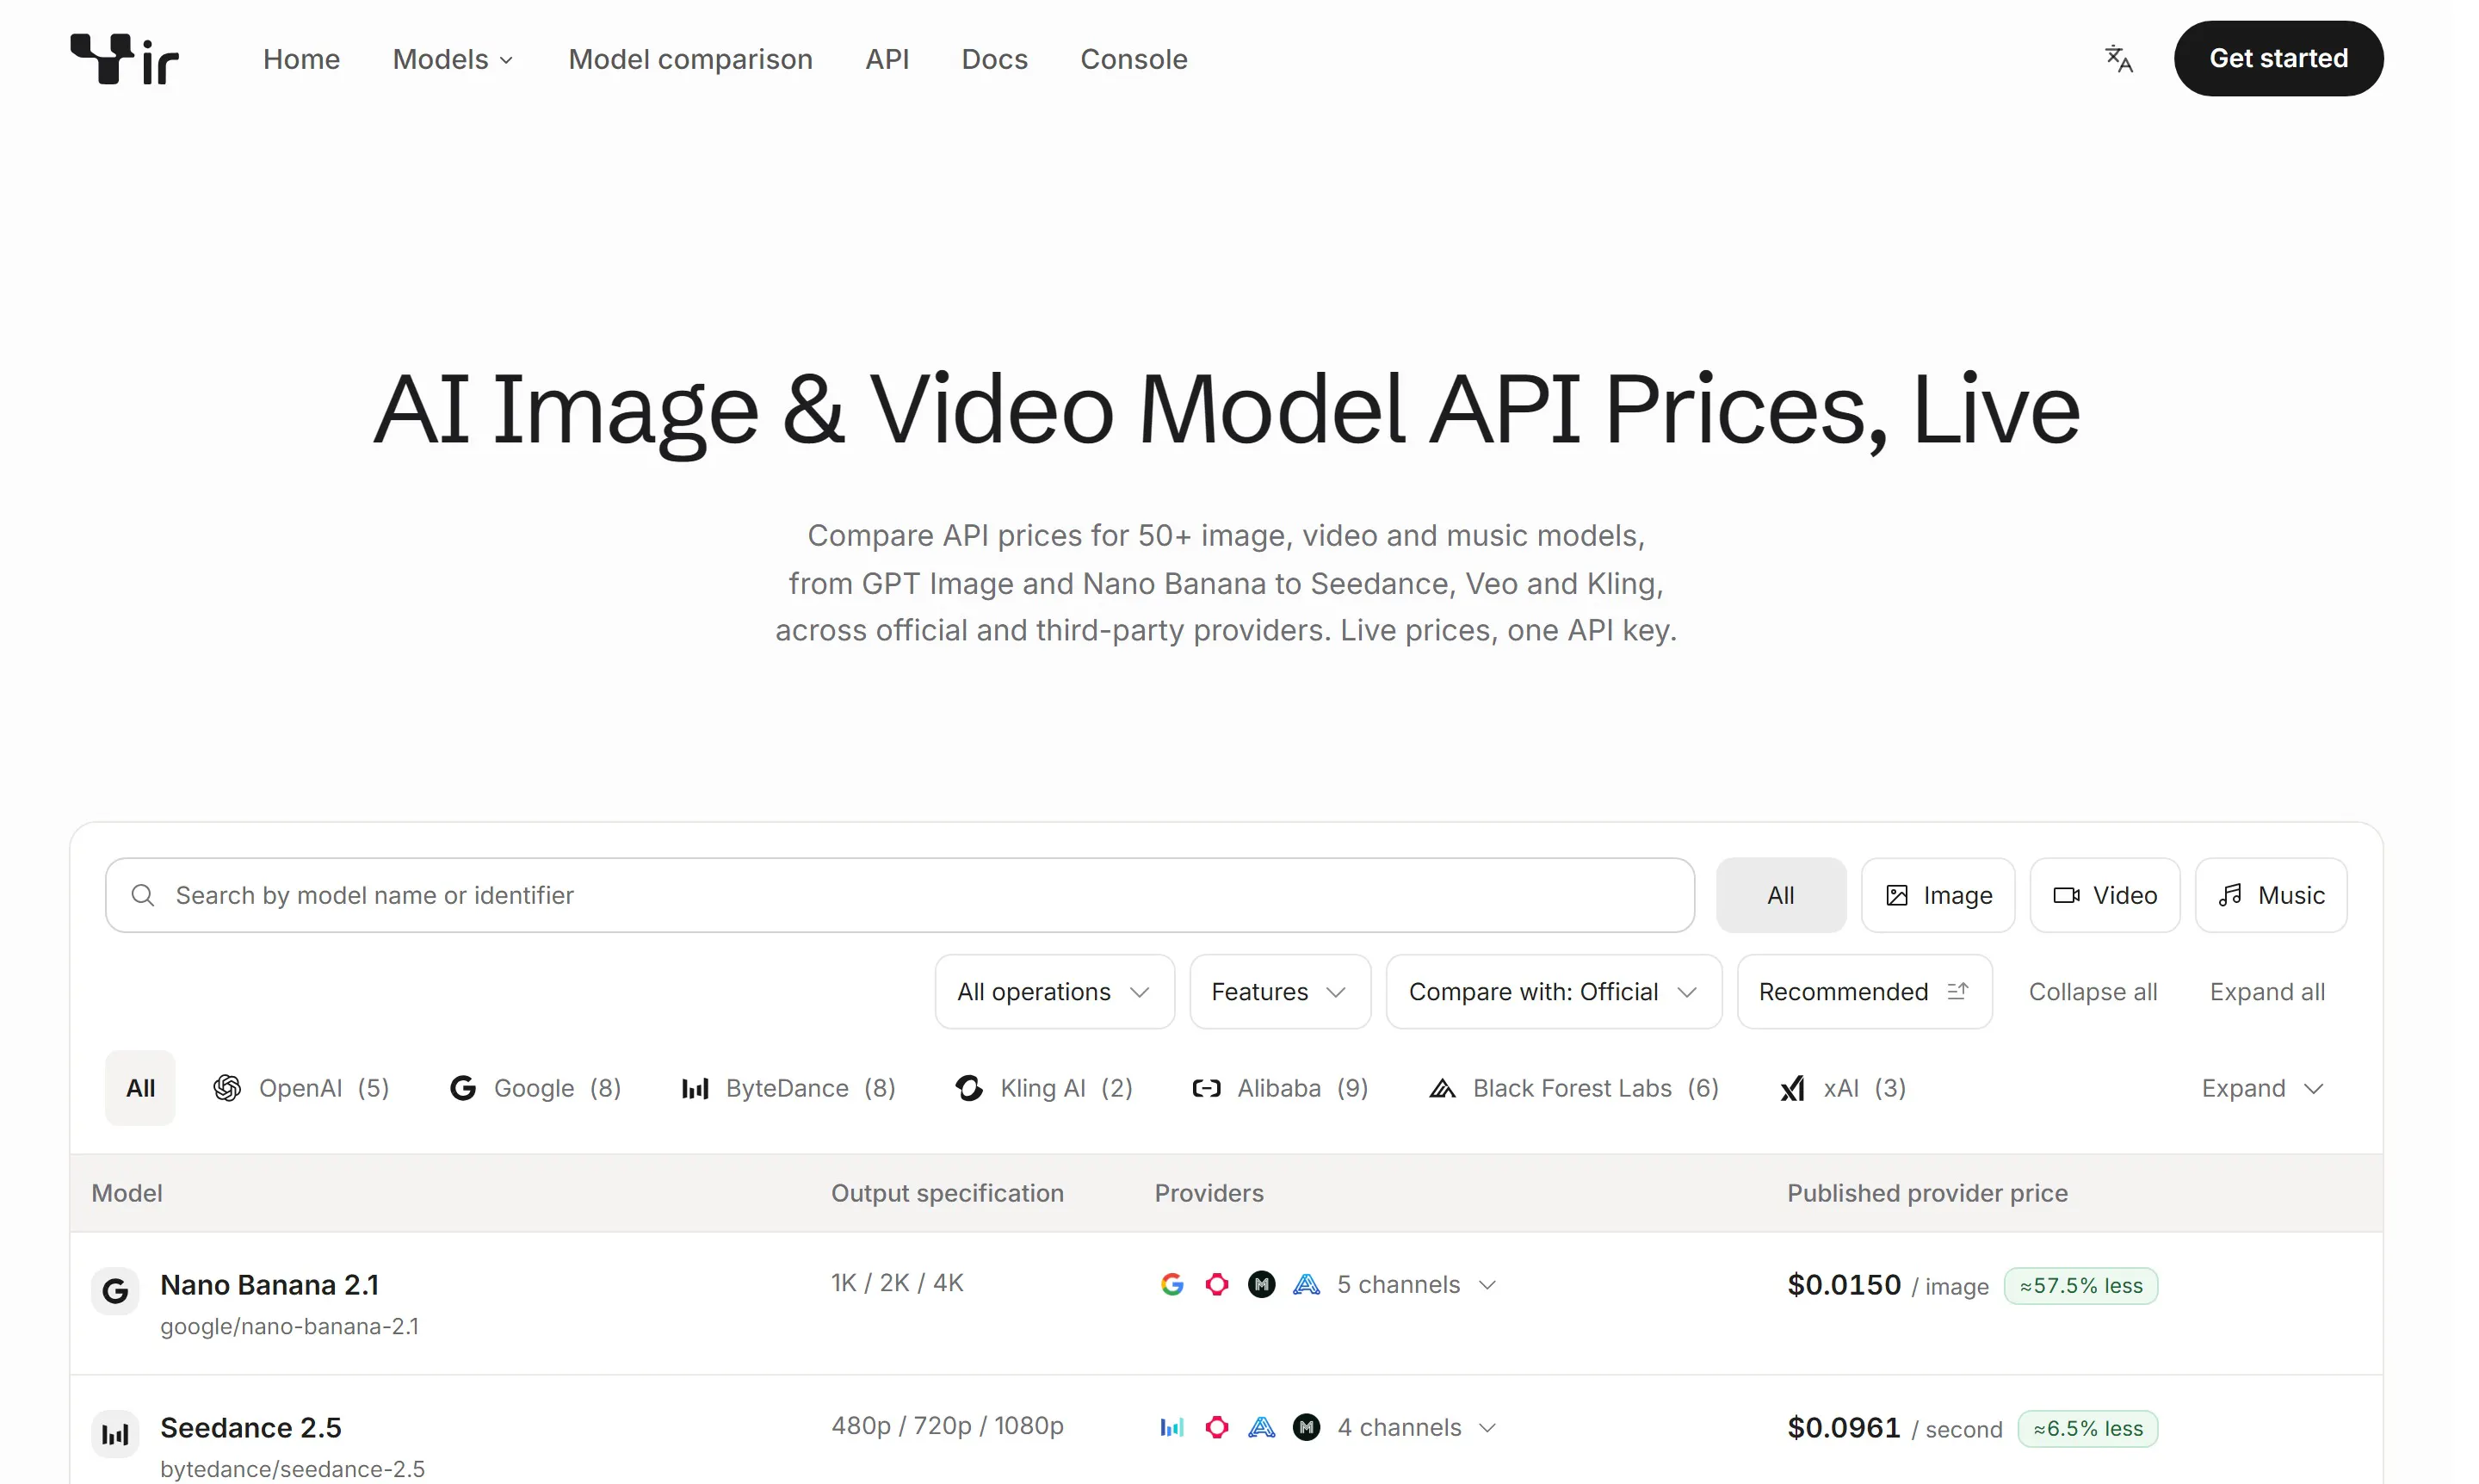Click Expand all
The image size is (2479, 1484).
point(2267,992)
